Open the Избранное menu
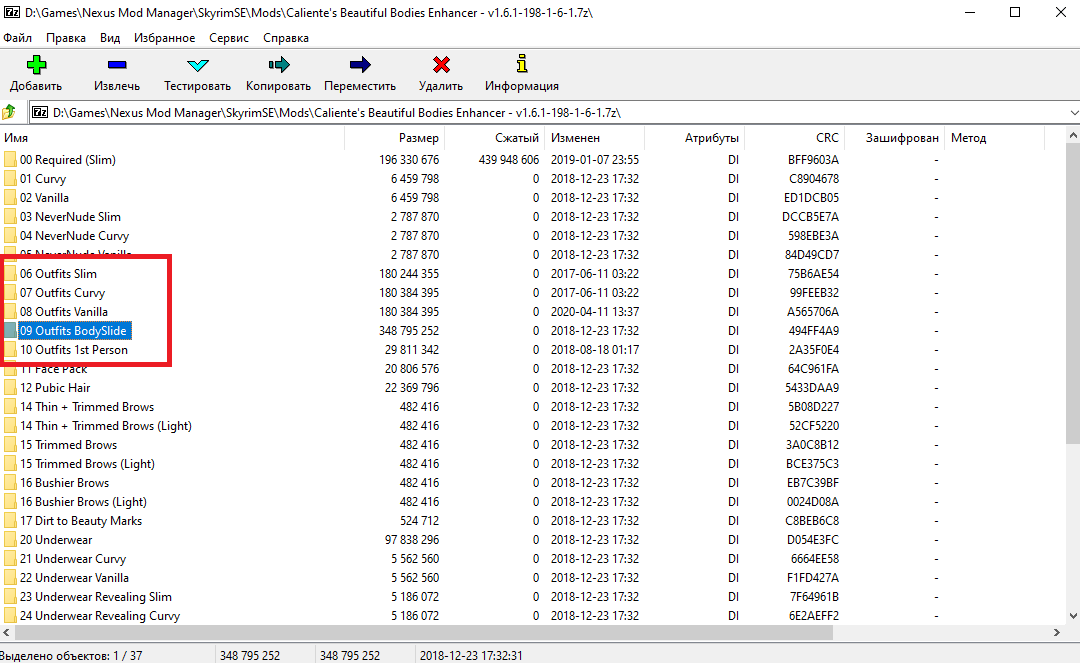This screenshot has width=1080, height=663. click(165, 38)
